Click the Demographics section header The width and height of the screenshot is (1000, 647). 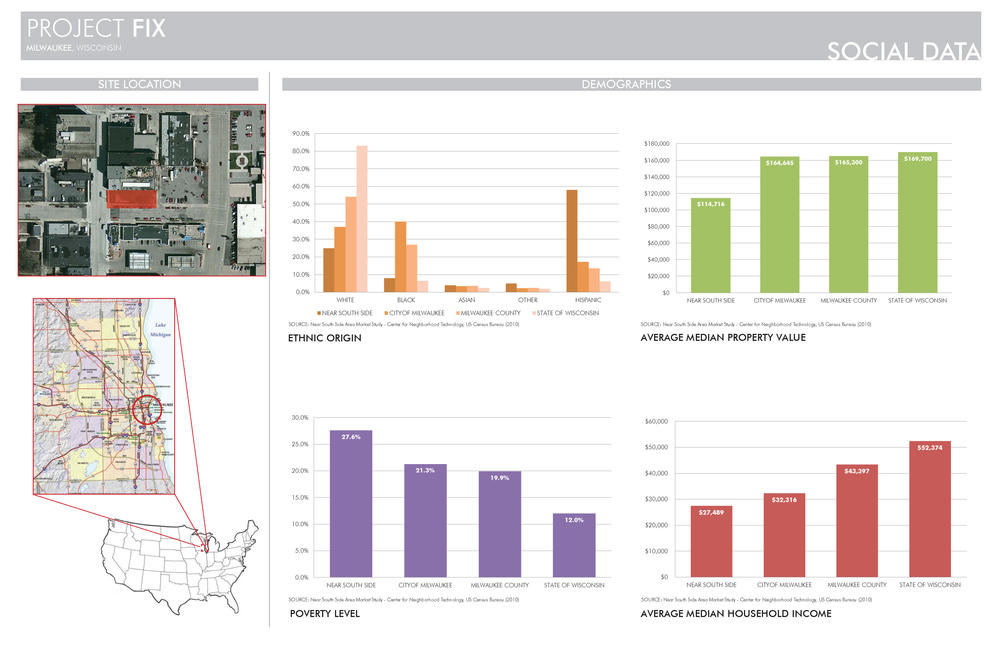(626, 85)
